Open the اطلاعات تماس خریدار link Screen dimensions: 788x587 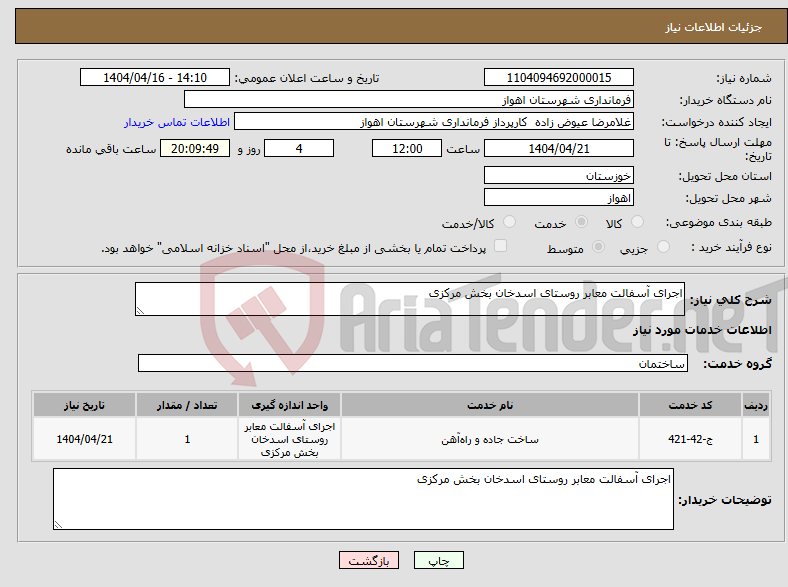click(177, 122)
